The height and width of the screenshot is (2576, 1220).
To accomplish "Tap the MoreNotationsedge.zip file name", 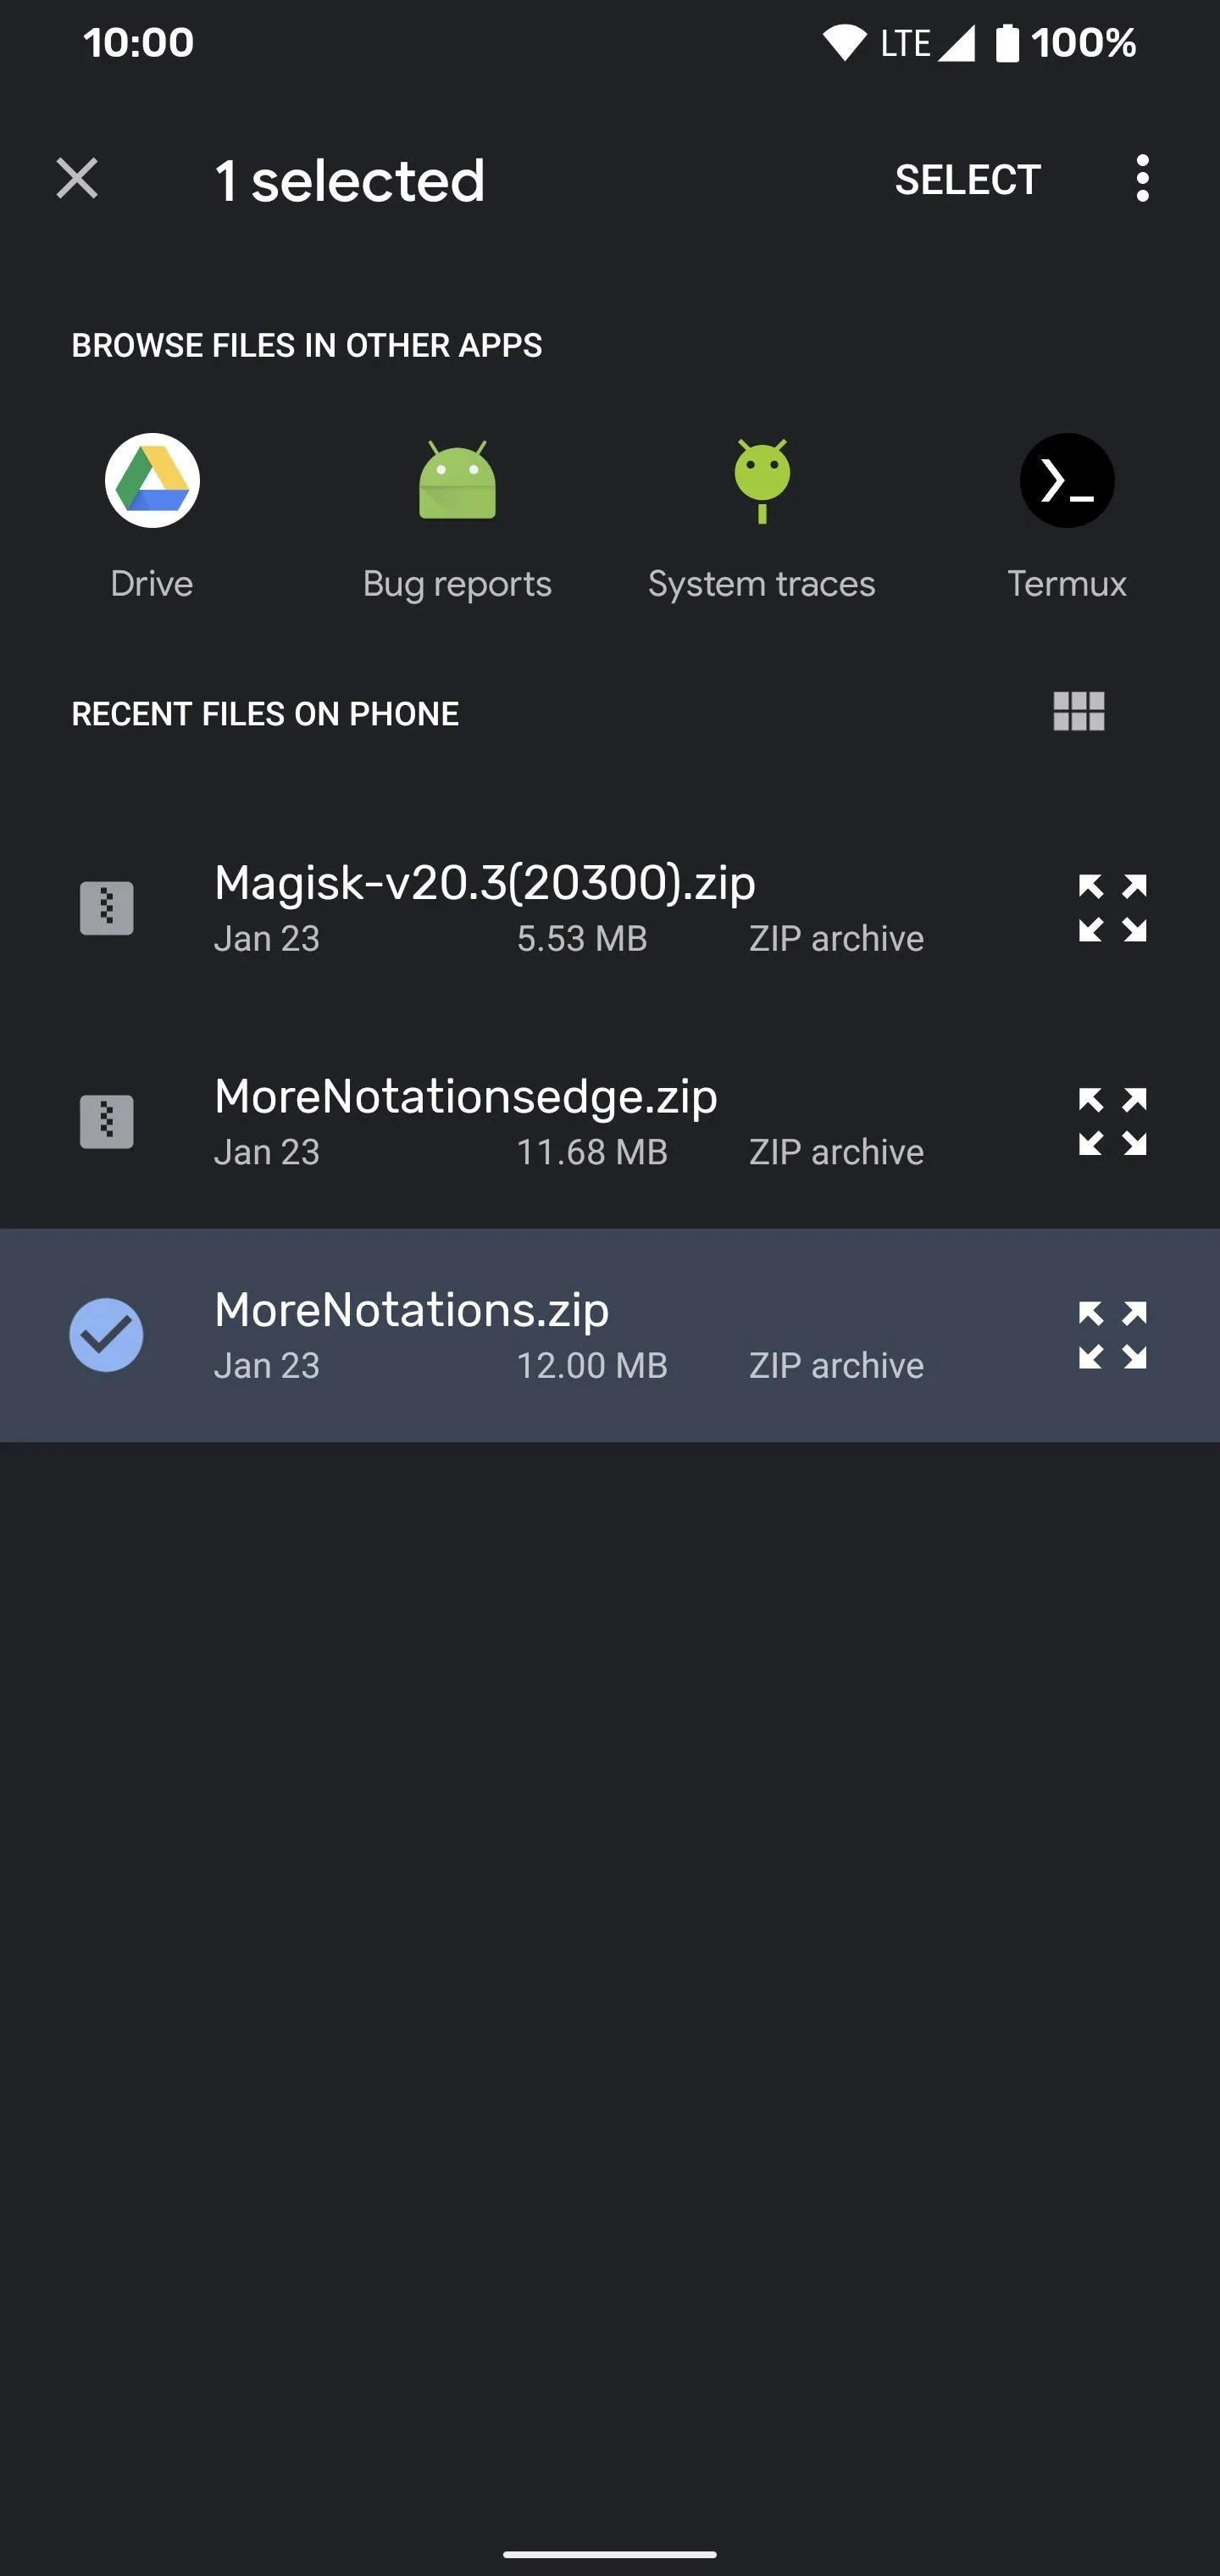I will pyautogui.click(x=466, y=1097).
